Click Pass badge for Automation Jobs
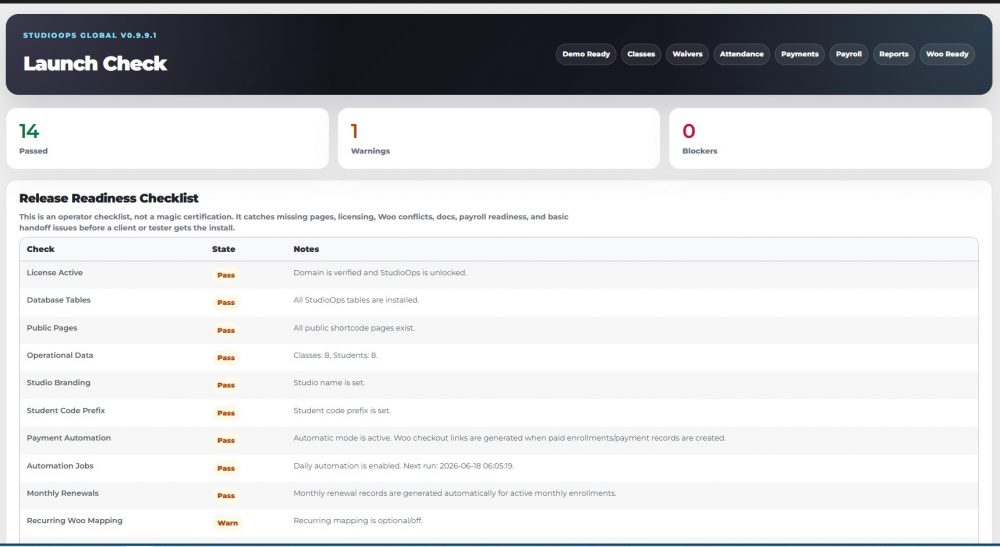The image size is (1000, 547). click(x=226, y=468)
